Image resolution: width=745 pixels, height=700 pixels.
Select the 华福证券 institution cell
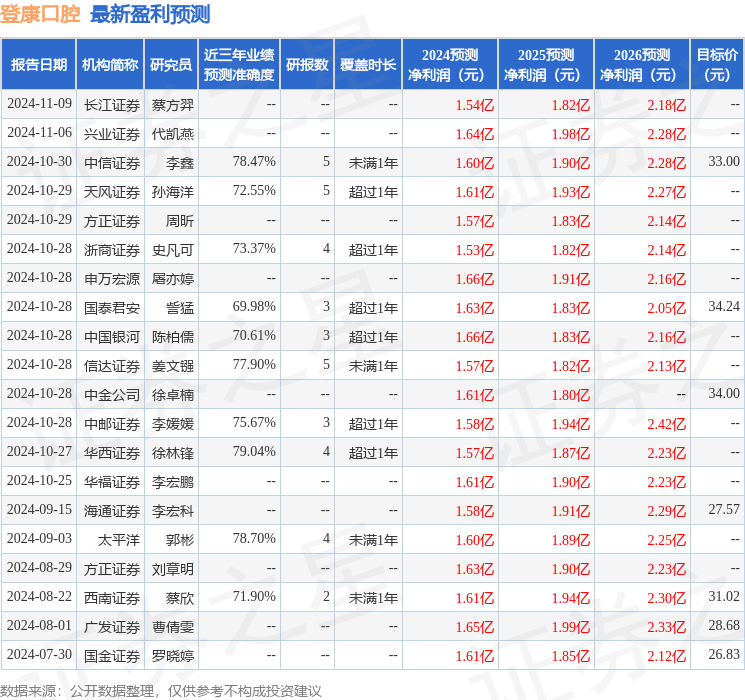[112, 482]
